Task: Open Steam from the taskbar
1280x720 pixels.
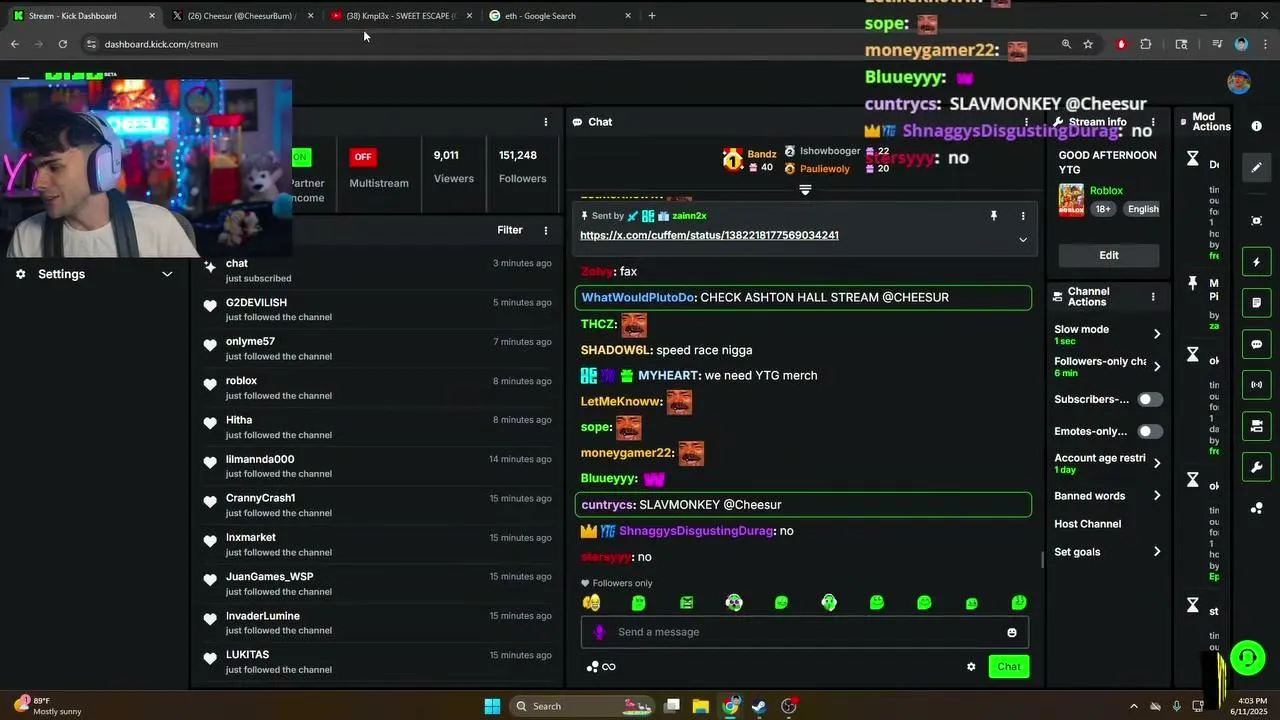Action: point(759,706)
